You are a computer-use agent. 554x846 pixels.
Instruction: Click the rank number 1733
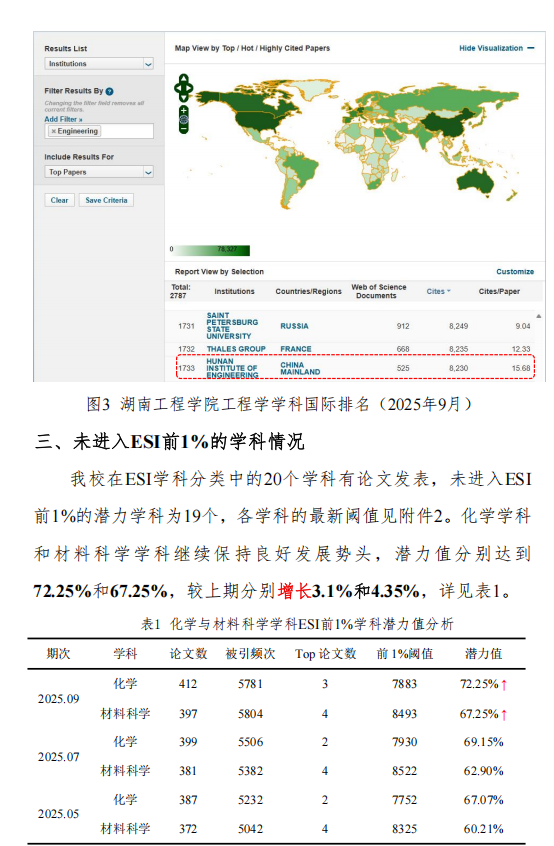click(187, 368)
